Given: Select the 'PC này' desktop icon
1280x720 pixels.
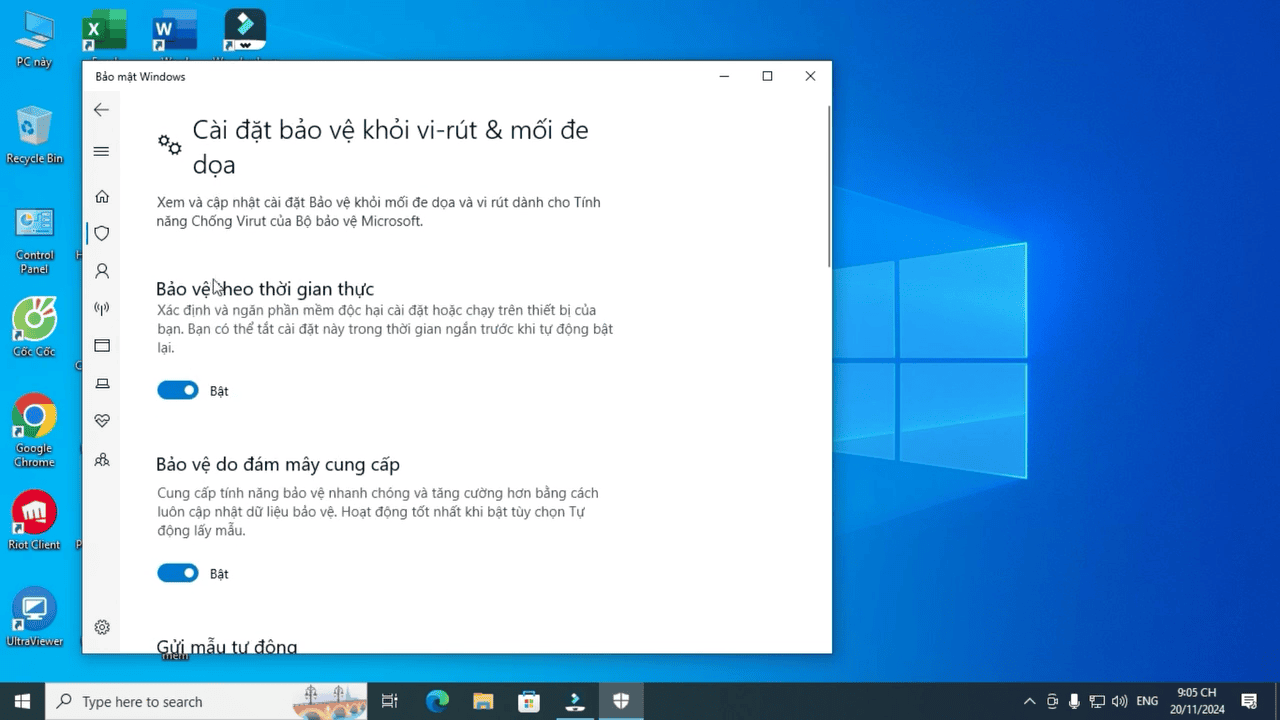Looking at the screenshot, I should [x=34, y=40].
